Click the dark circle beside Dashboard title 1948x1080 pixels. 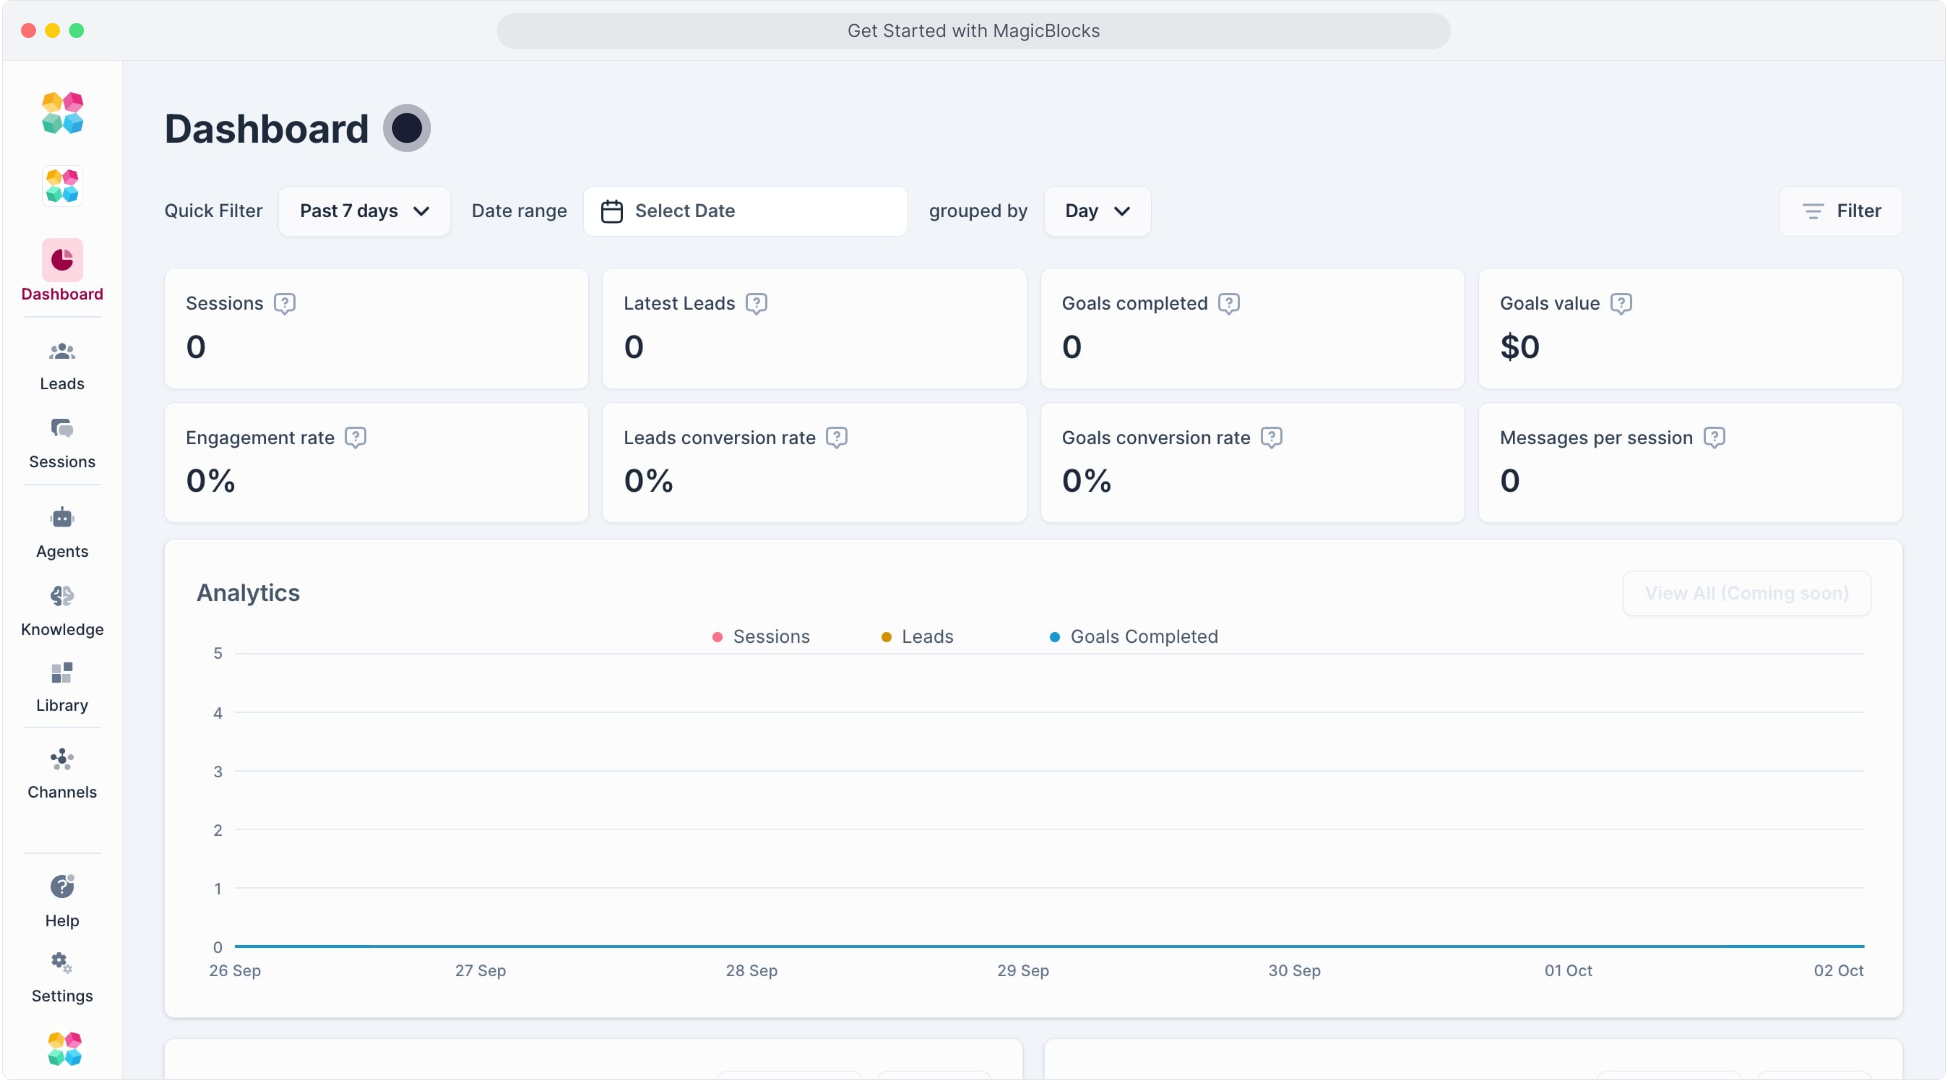[x=407, y=129]
